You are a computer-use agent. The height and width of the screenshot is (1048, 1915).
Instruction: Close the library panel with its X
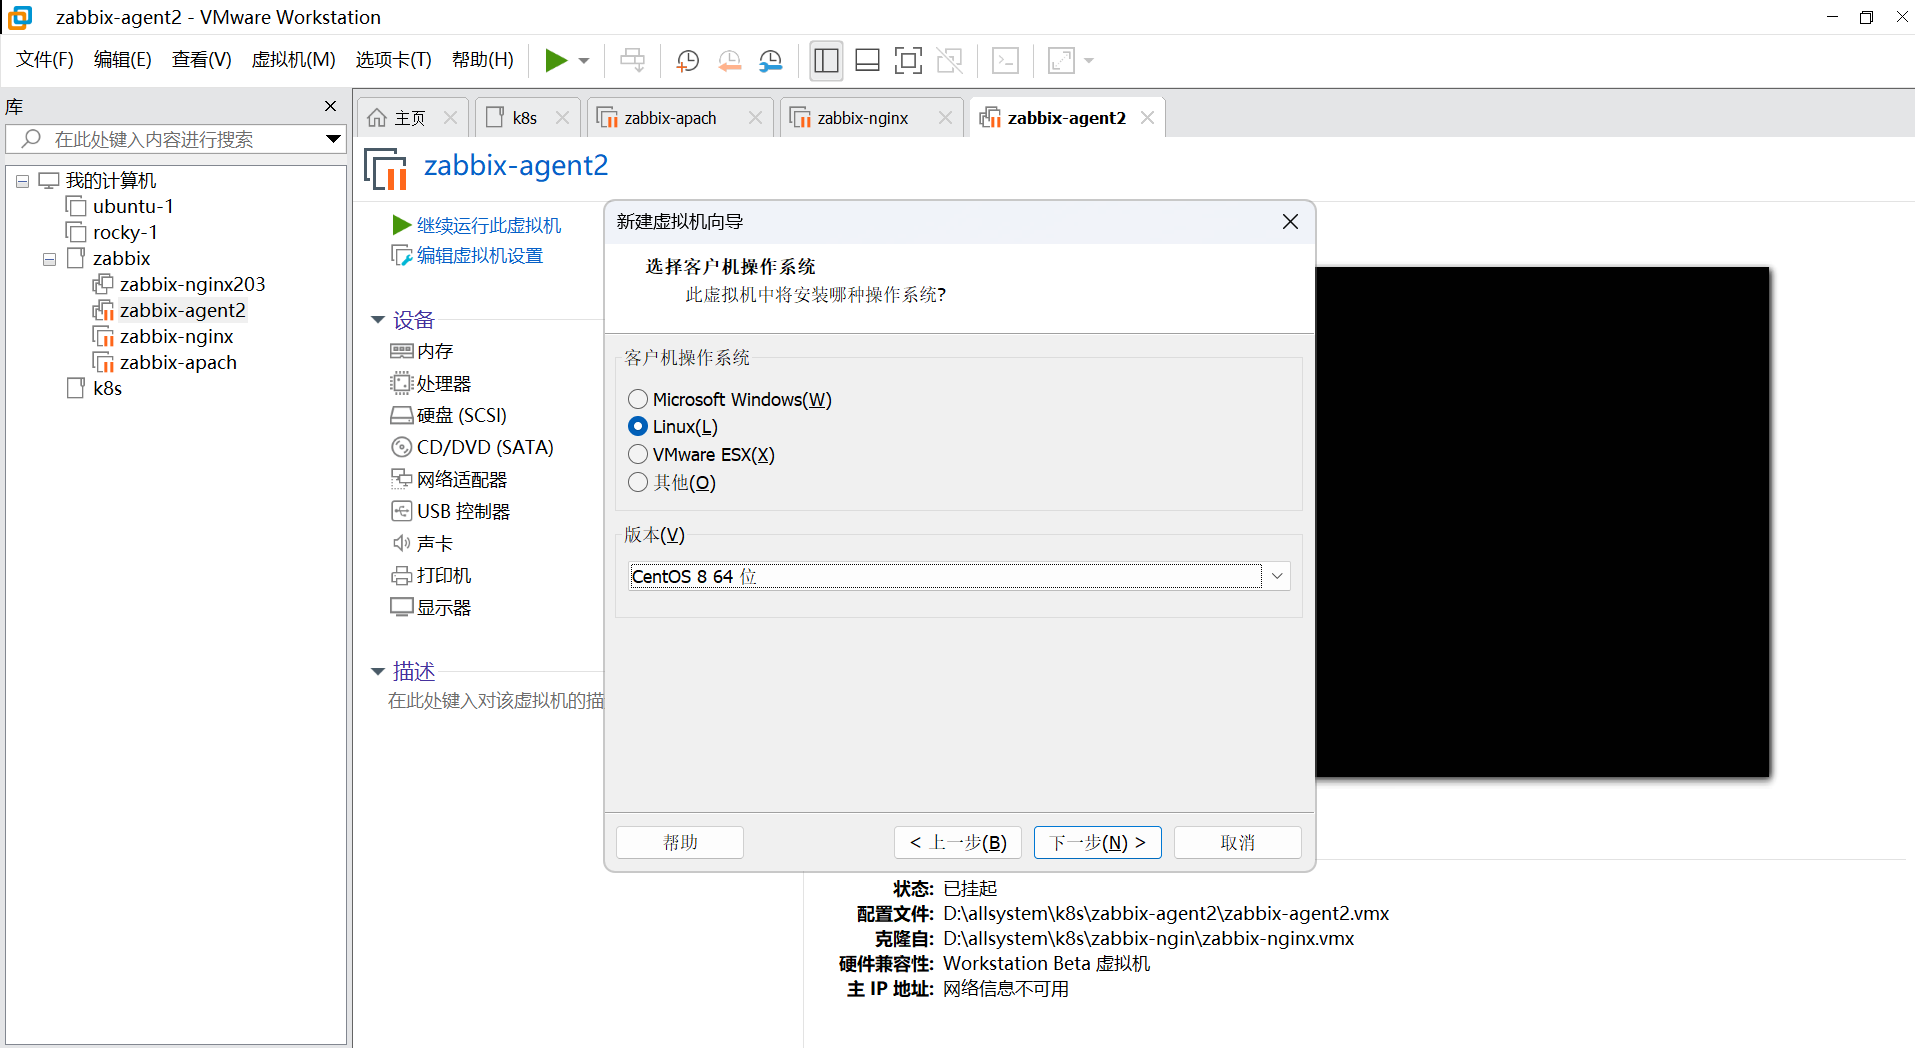pyautogui.click(x=330, y=106)
